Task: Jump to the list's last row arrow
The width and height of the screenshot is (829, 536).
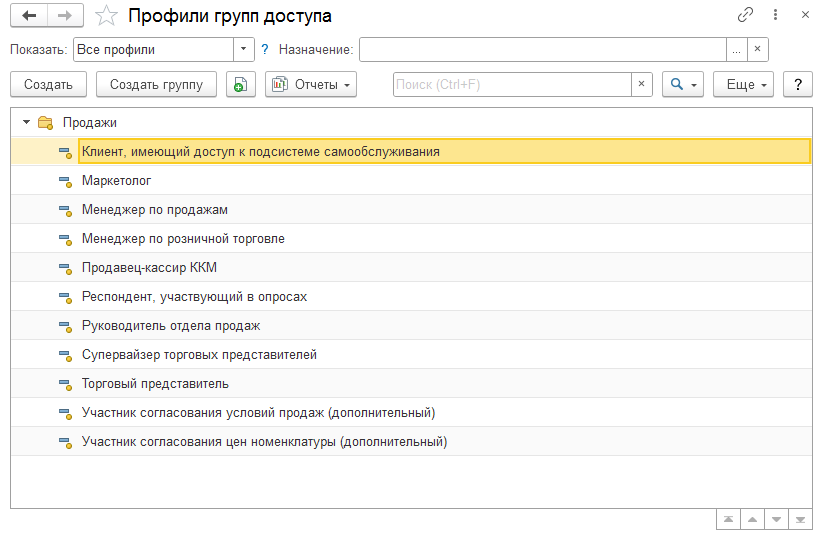Action: (800, 520)
